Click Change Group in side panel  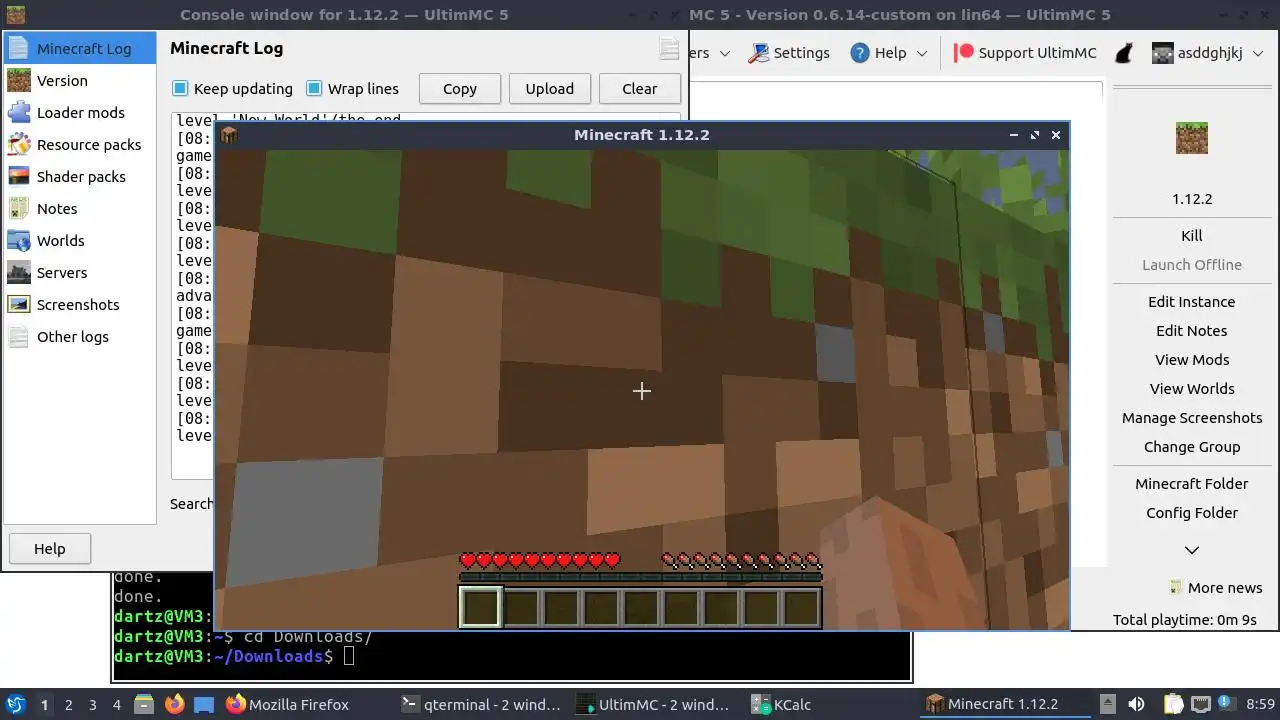(x=1192, y=447)
